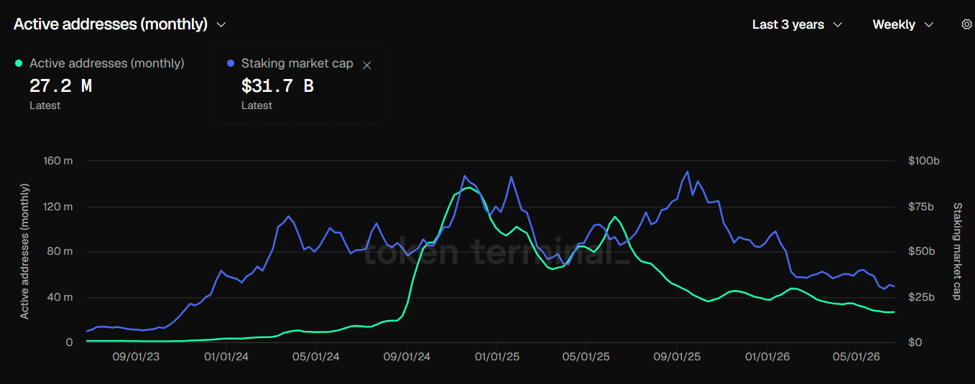Click the blue Staking market cap legend dot
The image size is (975, 384).
tap(231, 63)
